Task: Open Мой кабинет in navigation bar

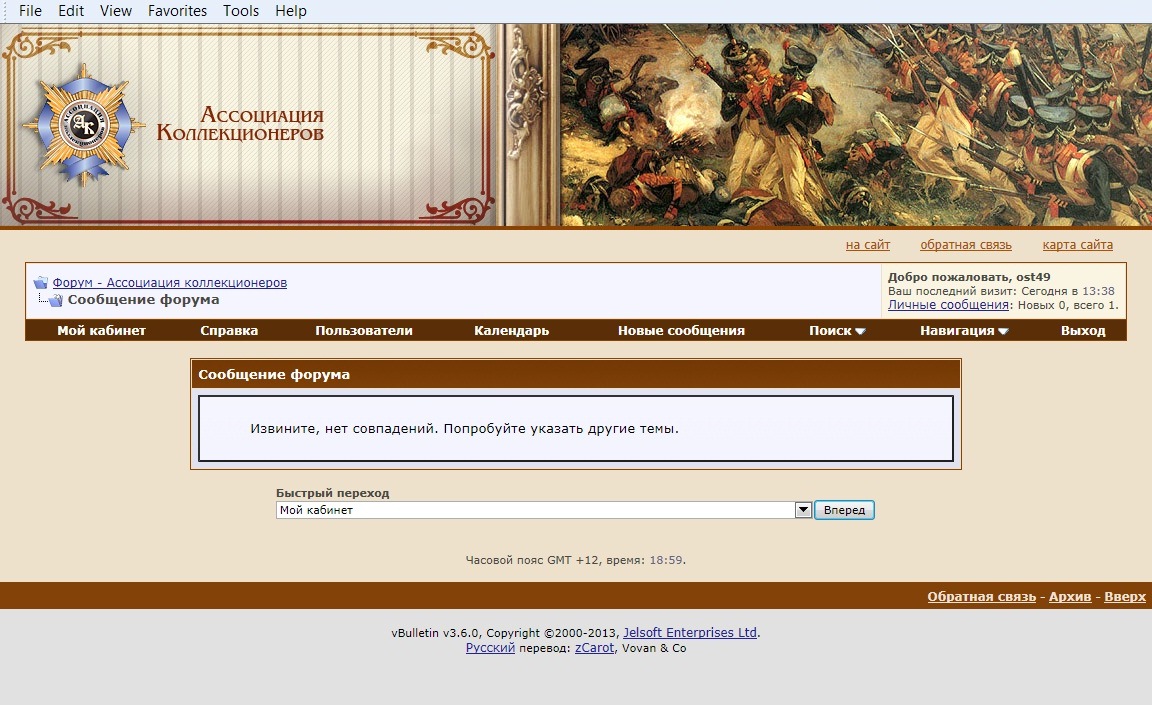Action: tap(101, 330)
